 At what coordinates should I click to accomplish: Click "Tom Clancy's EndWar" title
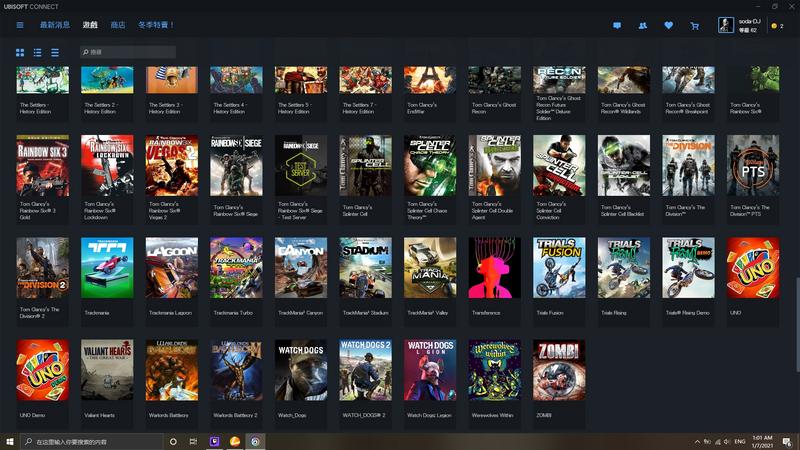[422, 108]
